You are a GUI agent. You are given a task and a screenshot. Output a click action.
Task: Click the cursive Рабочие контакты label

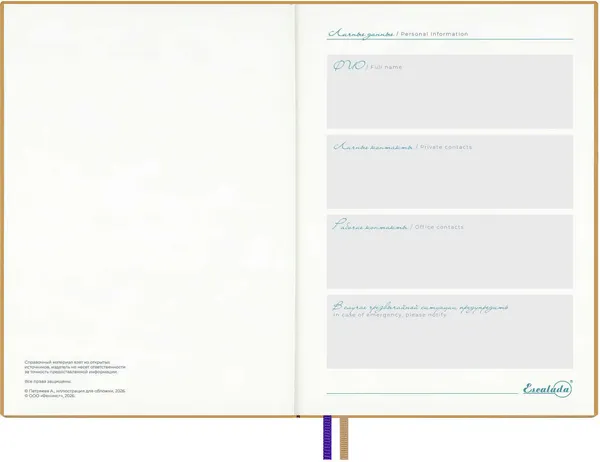pos(370,225)
